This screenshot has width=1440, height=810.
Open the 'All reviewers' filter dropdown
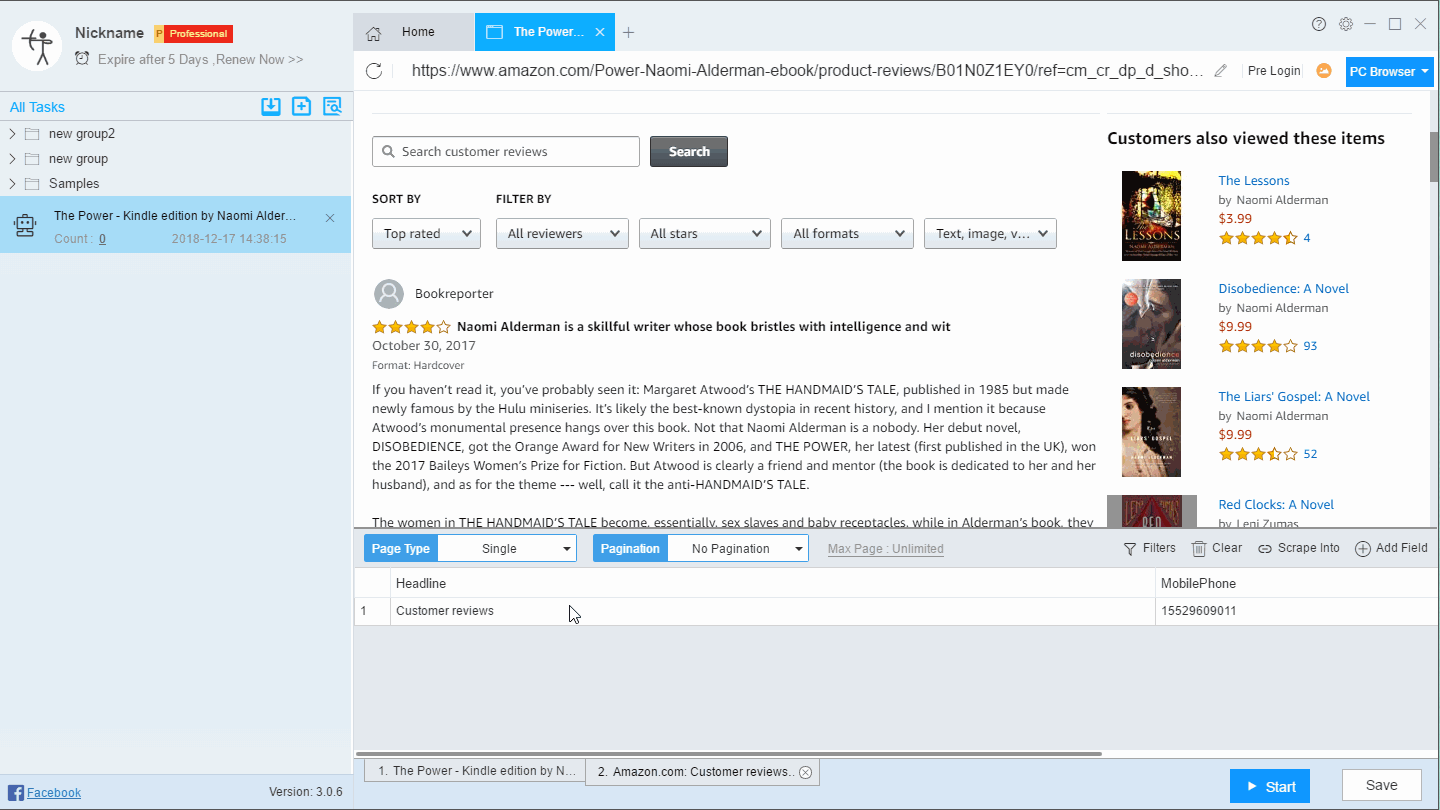(x=562, y=234)
